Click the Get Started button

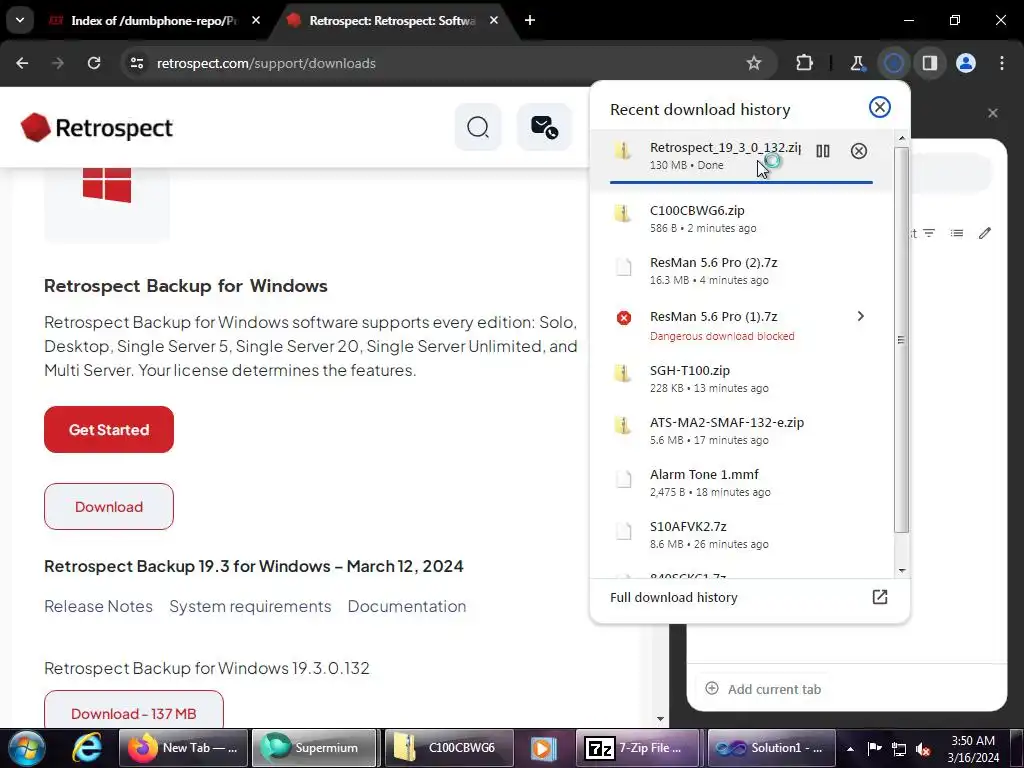pos(109,430)
